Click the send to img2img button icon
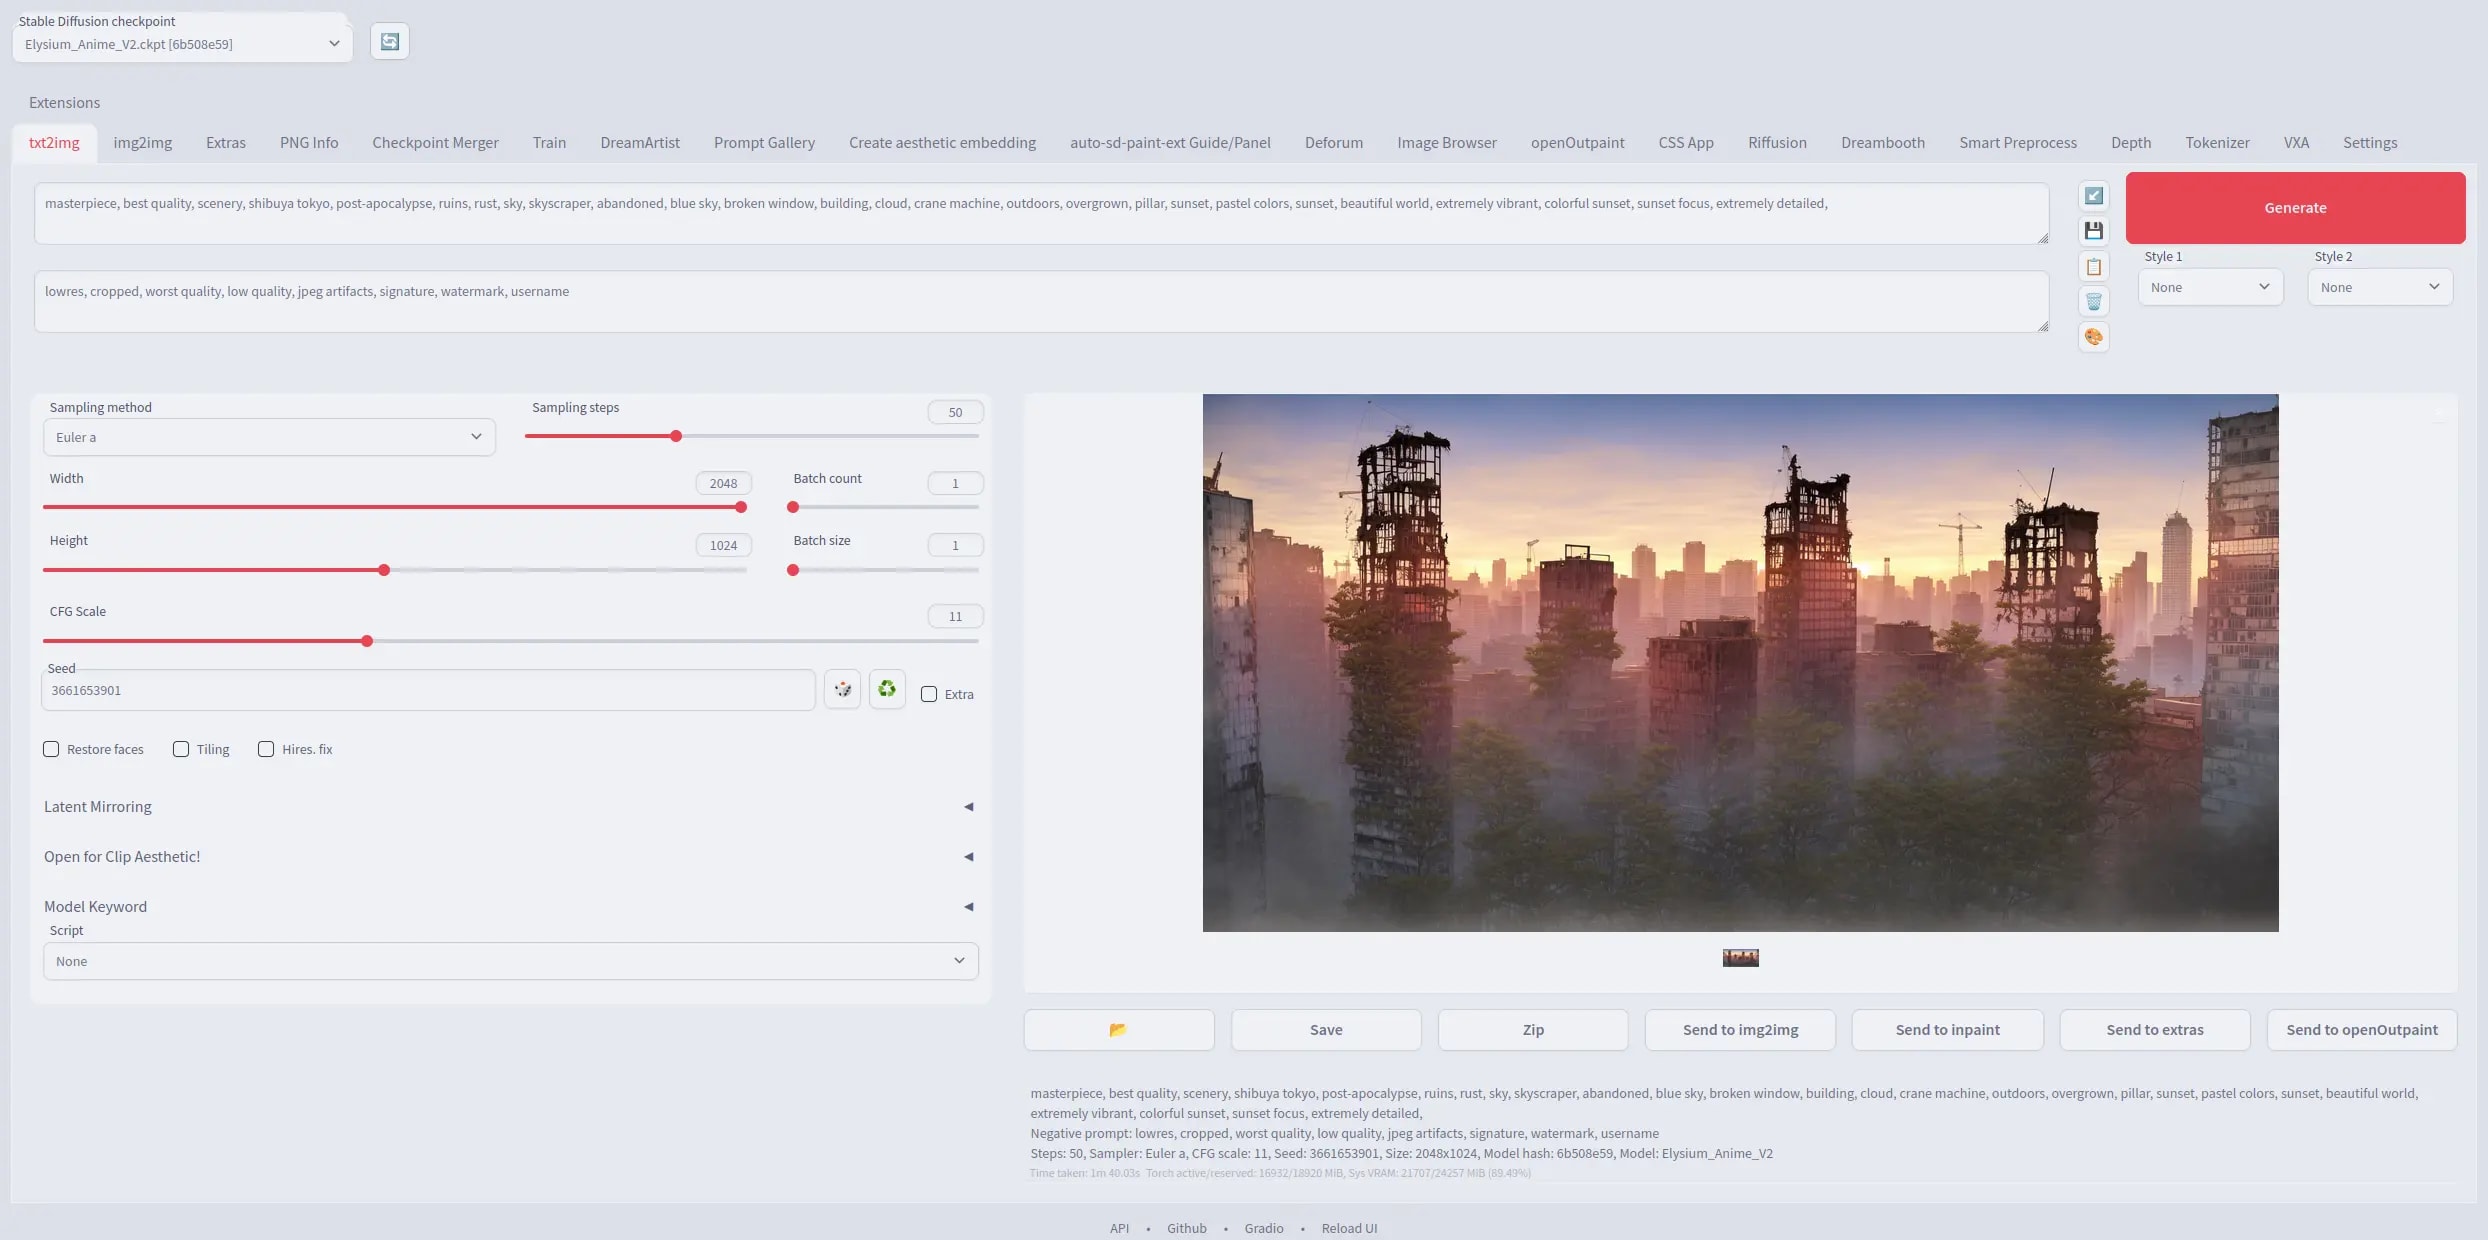Image resolution: width=2488 pixels, height=1240 pixels. pyautogui.click(x=1739, y=1029)
